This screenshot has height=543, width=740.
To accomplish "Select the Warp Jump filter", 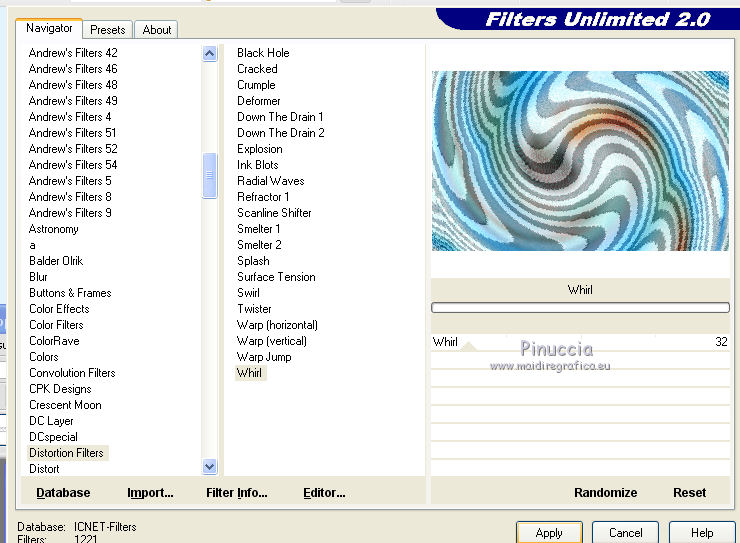I will pyautogui.click(x=264, y=357).
